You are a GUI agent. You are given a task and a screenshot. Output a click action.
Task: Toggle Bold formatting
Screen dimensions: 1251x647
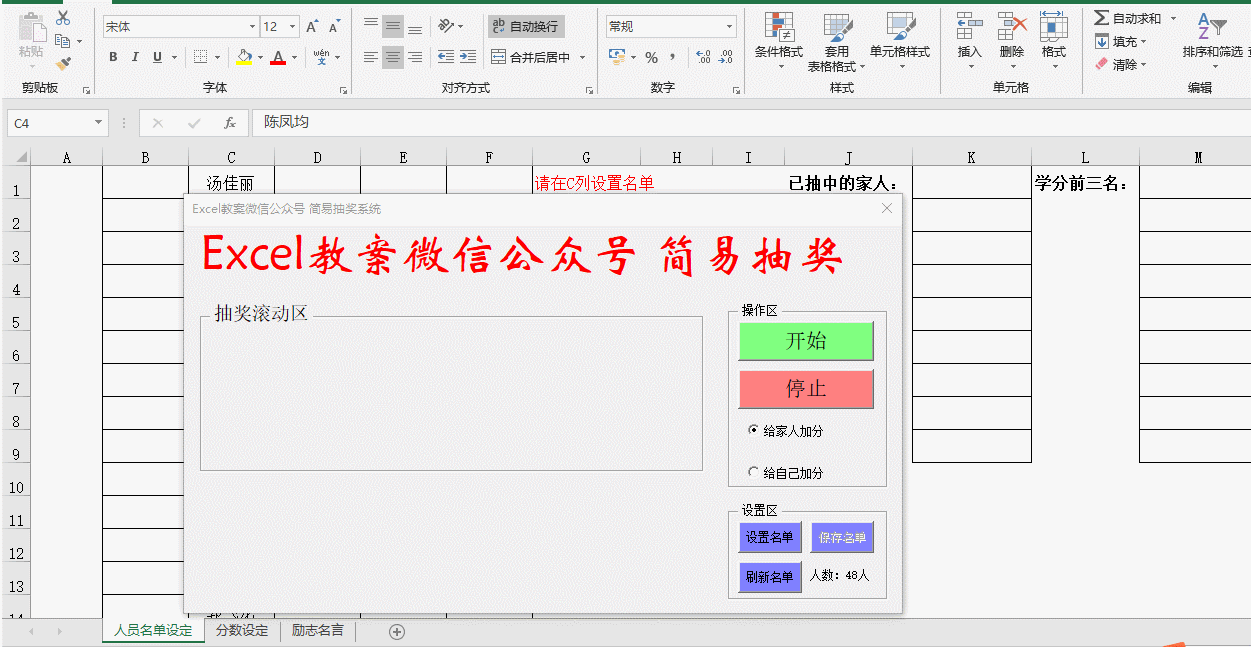[113, 57]
